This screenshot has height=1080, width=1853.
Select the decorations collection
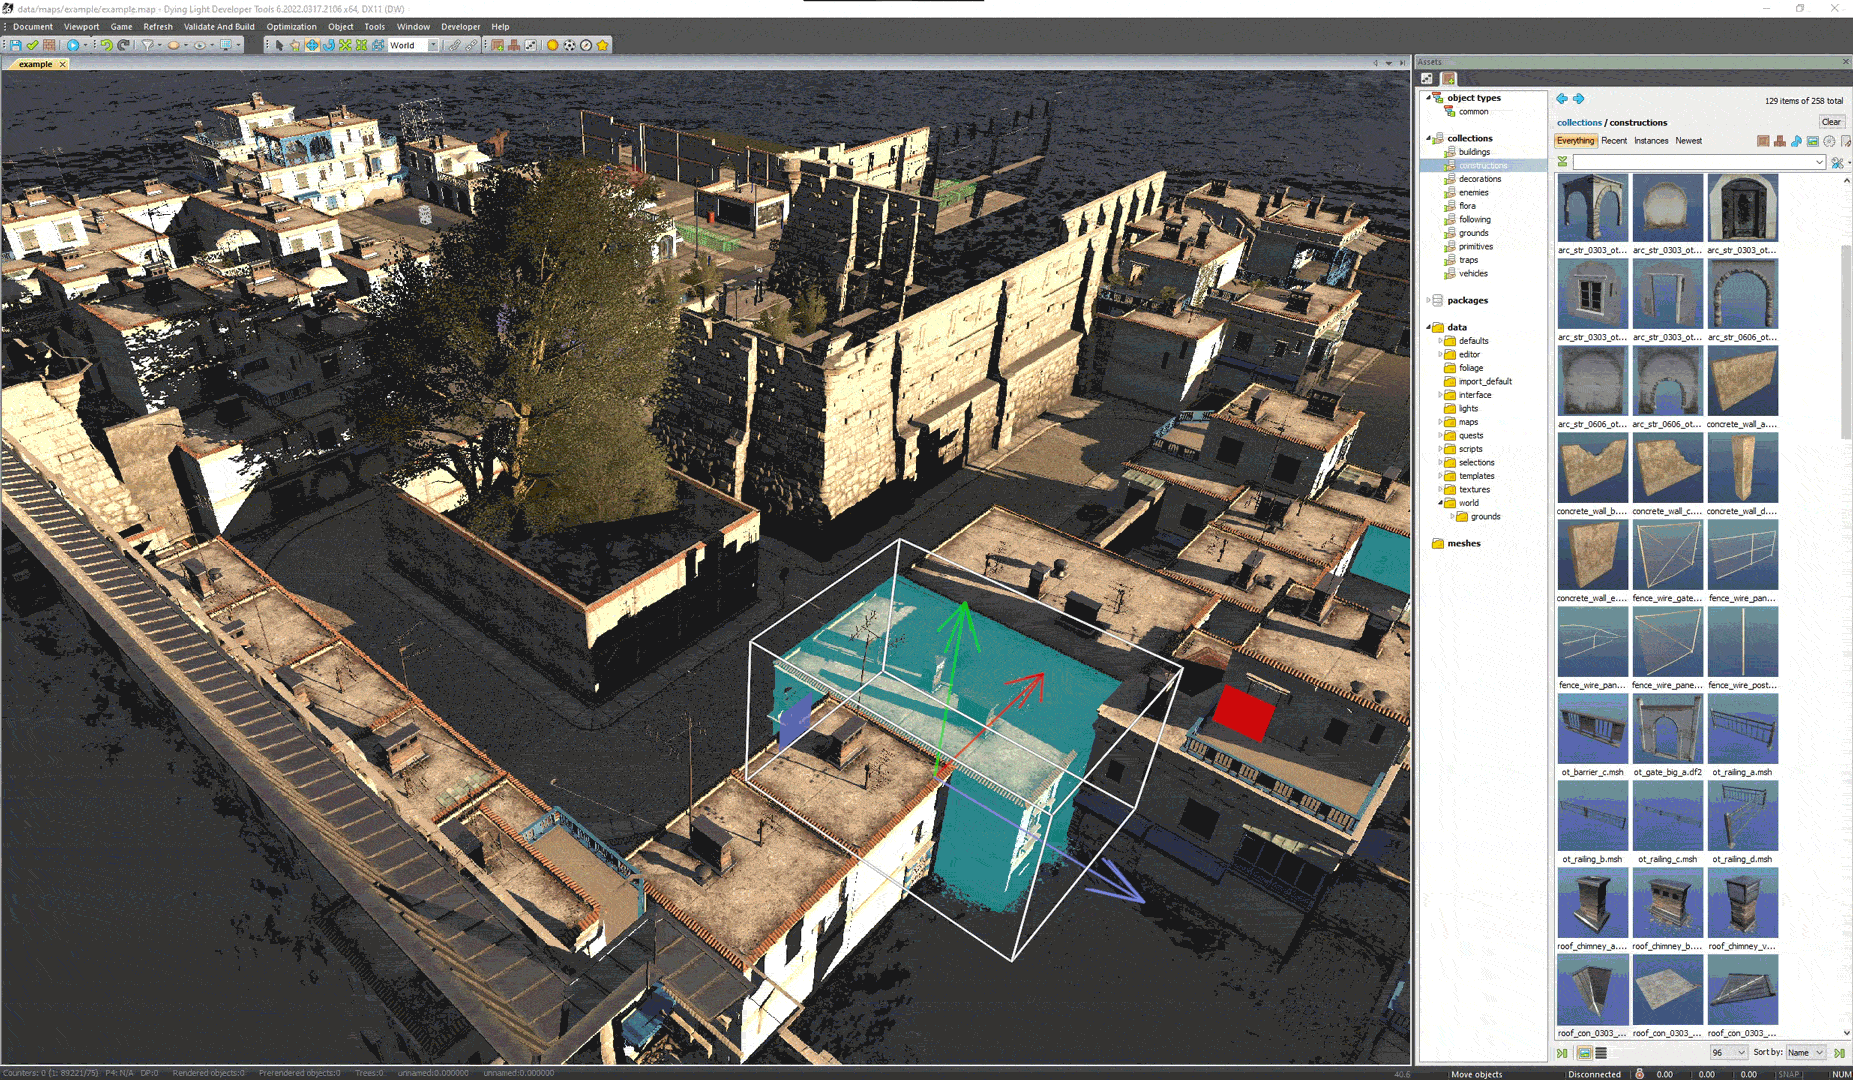tap(1479, 179)
